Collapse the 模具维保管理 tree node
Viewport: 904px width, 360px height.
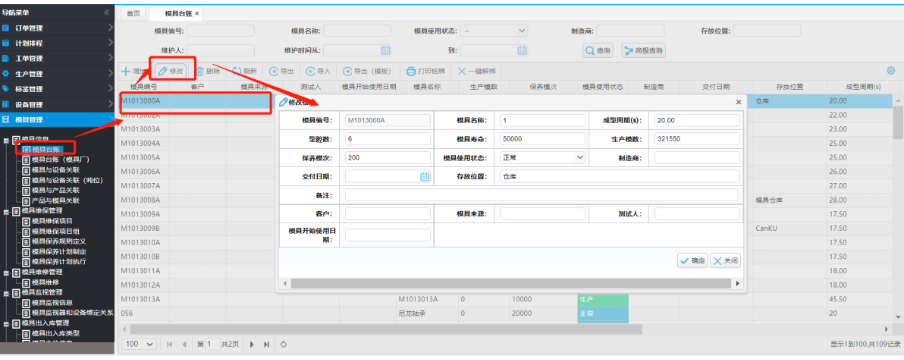pyautogui.click(x=6, y=211)
